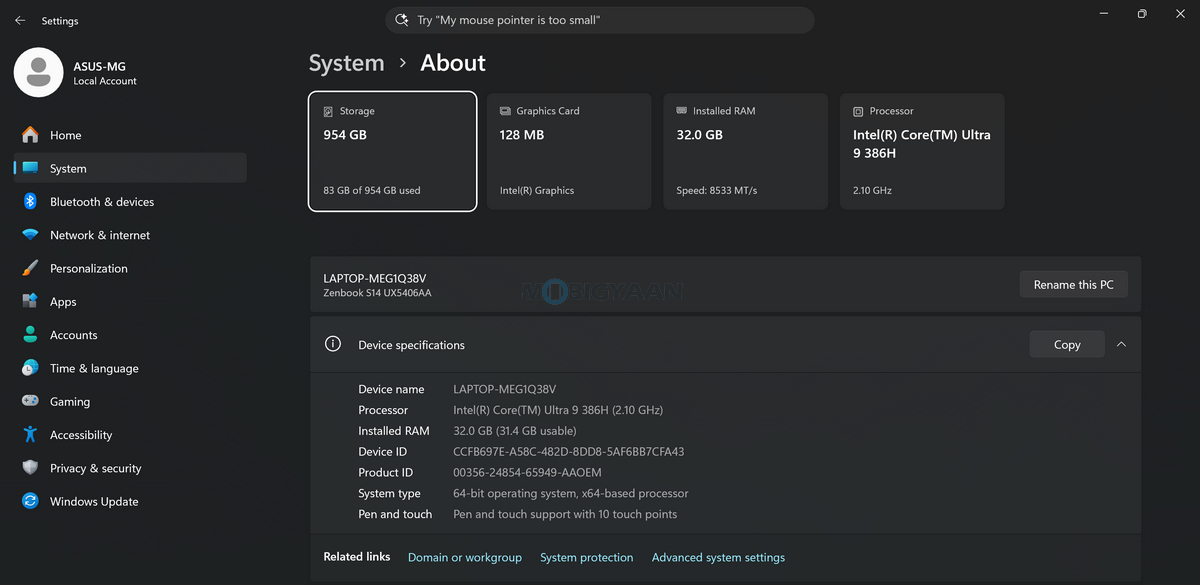Viewport: 1200px width, 585px height.
Task: Click the Personalization paintbrush icon
Action: (30, 268)
